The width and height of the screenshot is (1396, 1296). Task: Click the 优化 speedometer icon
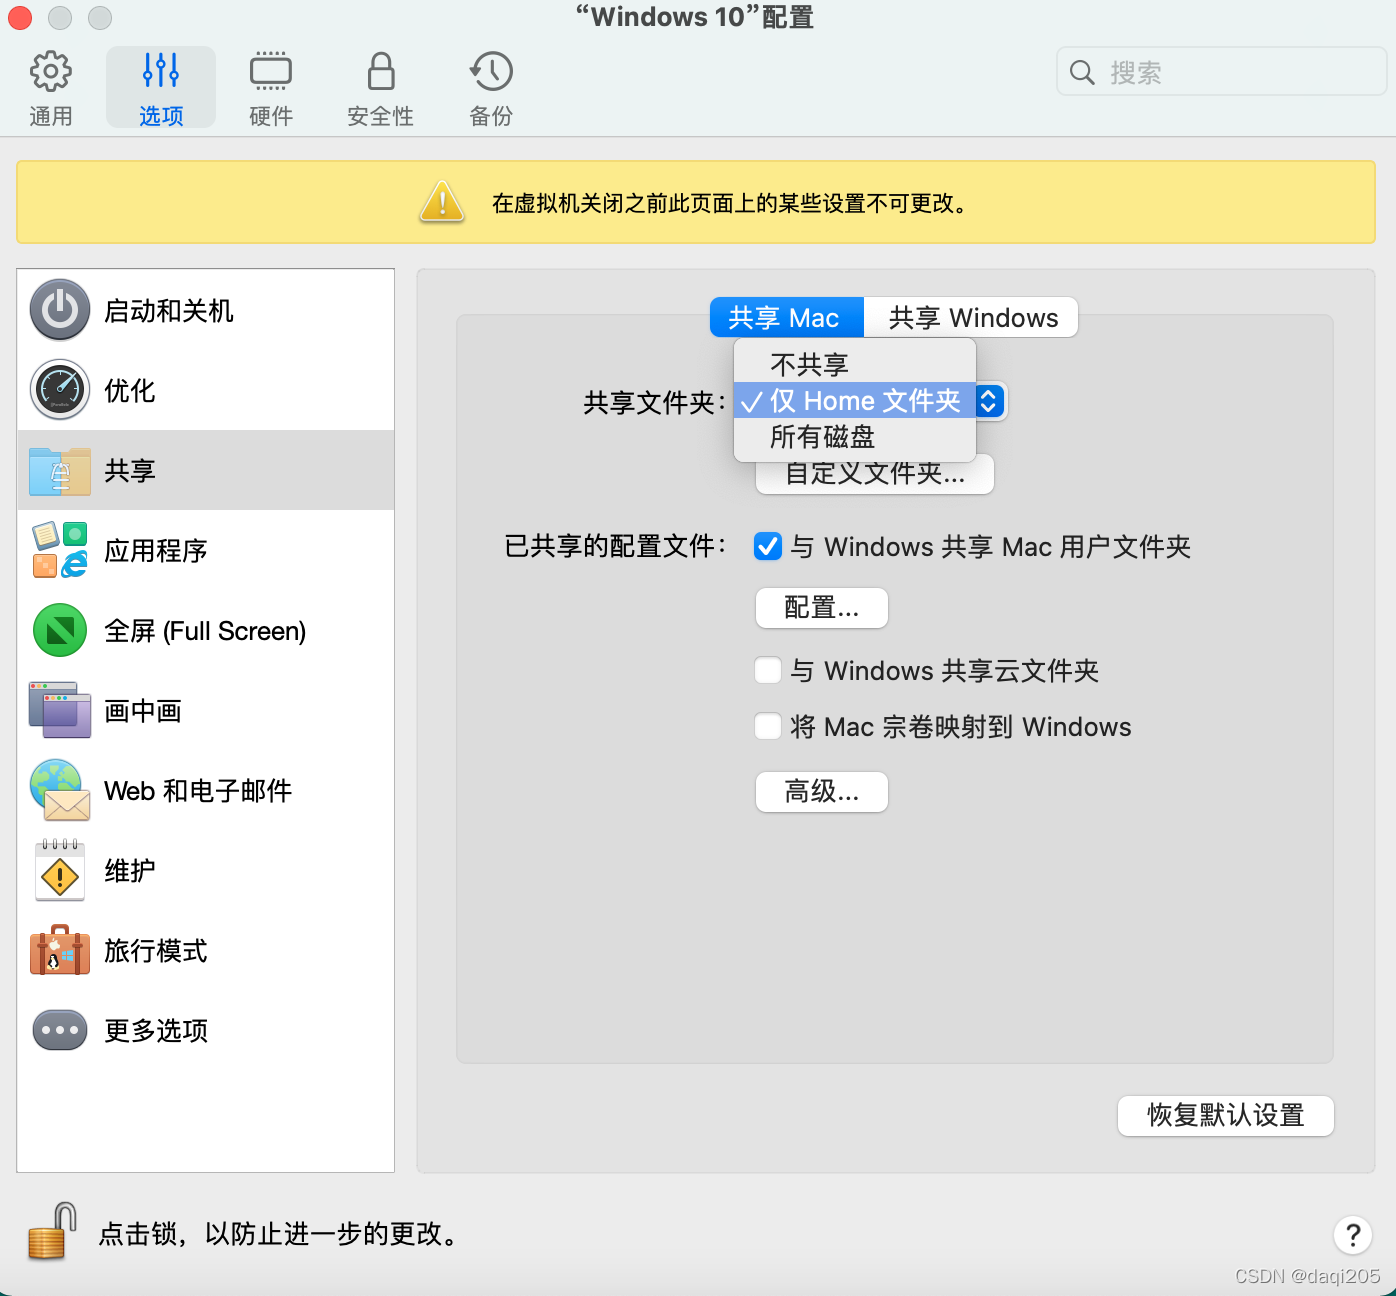(x=60, y=390)
